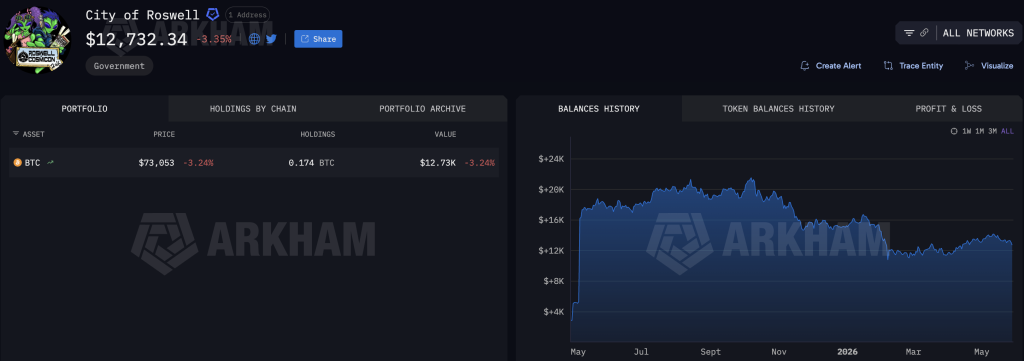Click the orange Bitcoin icon in BTC row

18,163
